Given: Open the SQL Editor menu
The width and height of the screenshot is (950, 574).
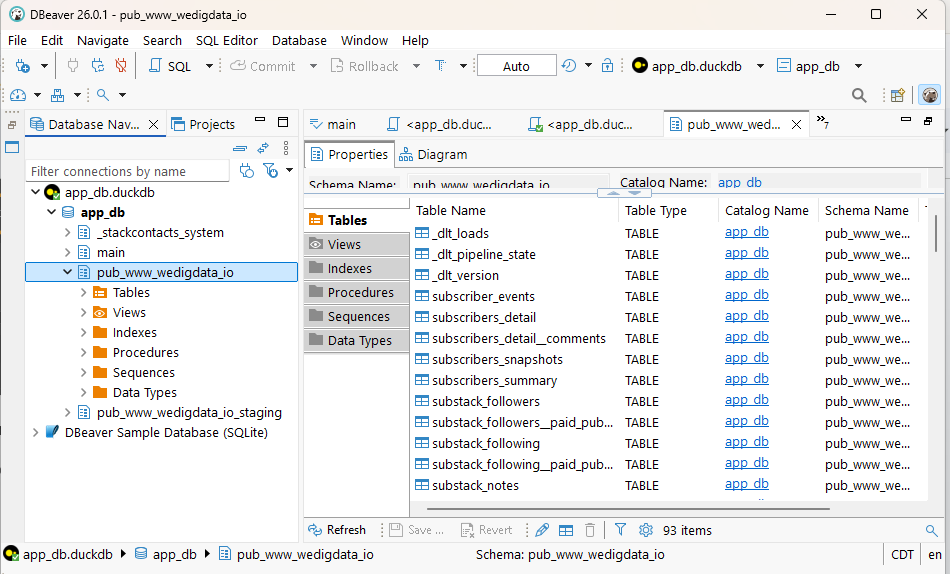Looking at the screenshot, I should pyautogui.click(x=227, y=41).
